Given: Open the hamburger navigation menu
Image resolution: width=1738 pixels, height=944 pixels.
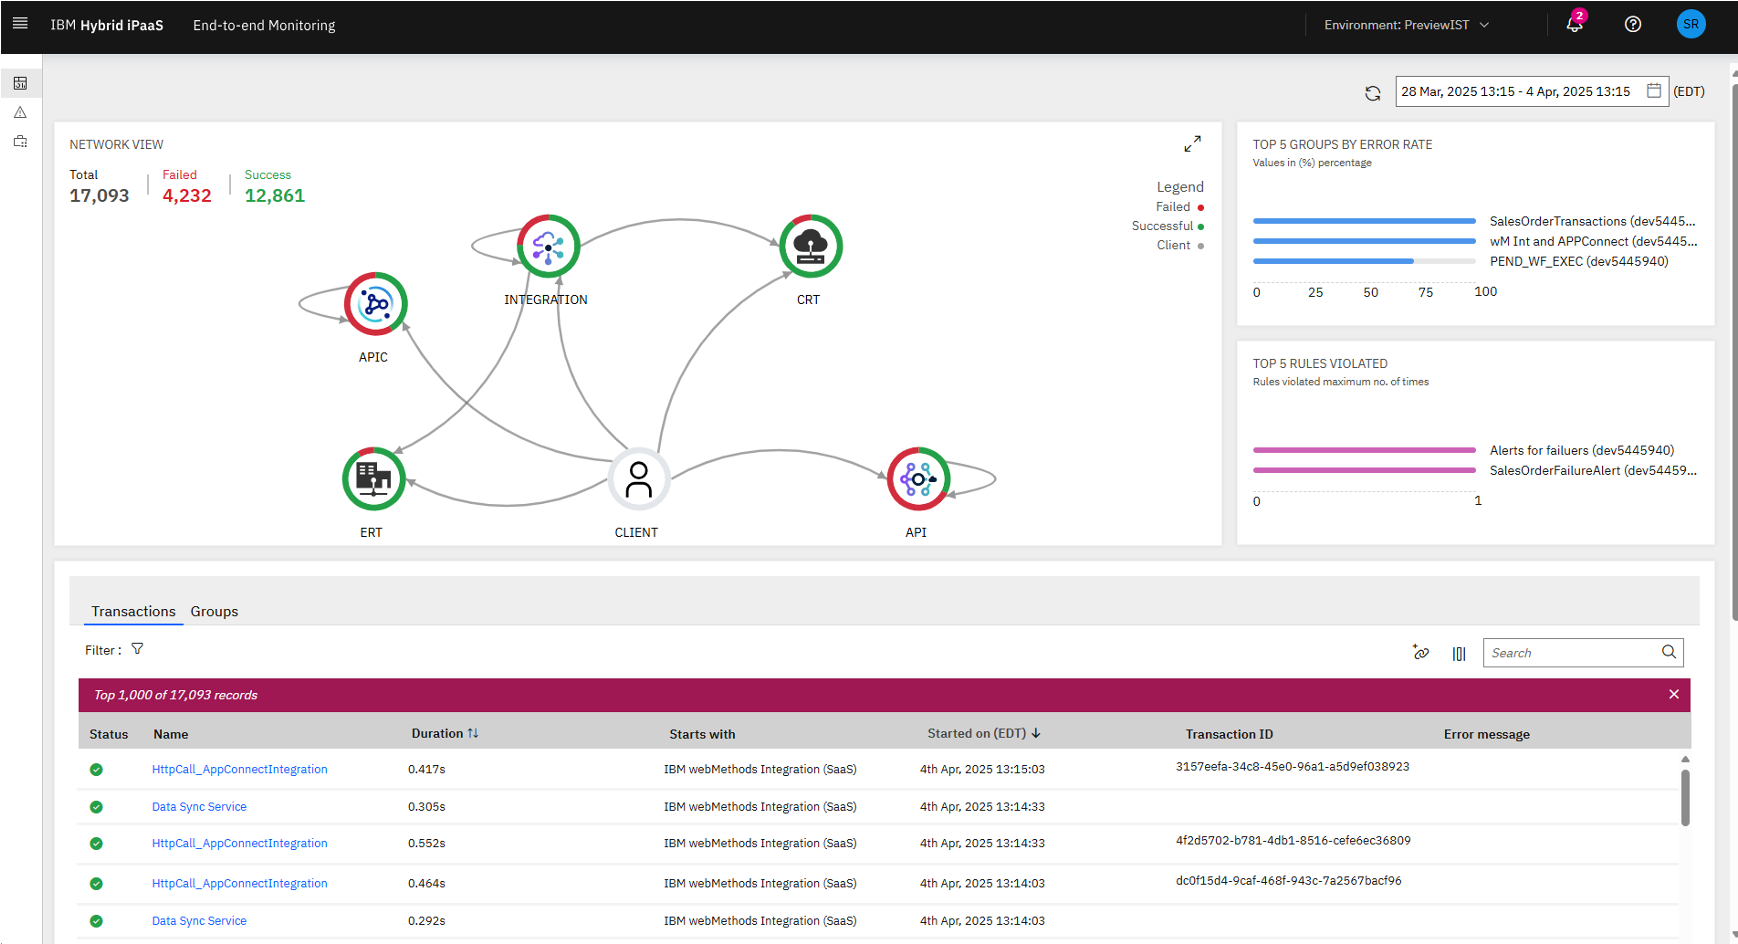Looking at the screenshot, I should (20, 23).
